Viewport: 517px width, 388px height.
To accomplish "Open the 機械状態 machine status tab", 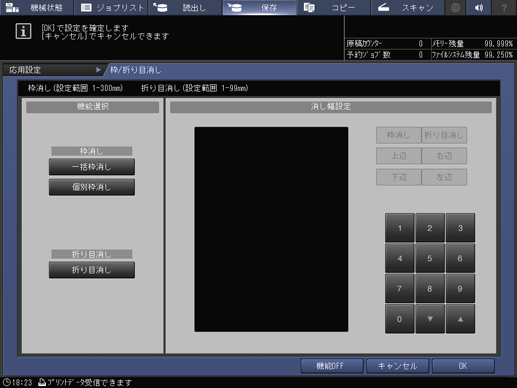I will coord(36,7).
